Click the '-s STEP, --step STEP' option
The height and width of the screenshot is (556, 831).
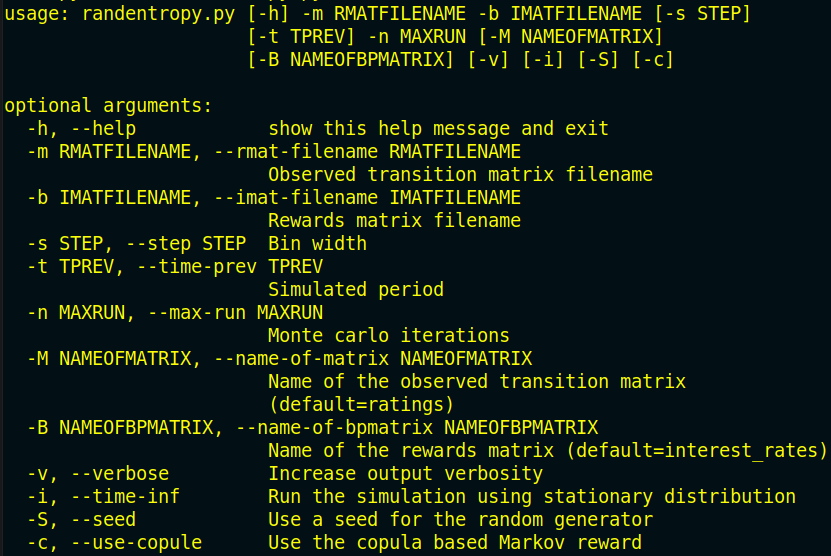click(137, 244)
